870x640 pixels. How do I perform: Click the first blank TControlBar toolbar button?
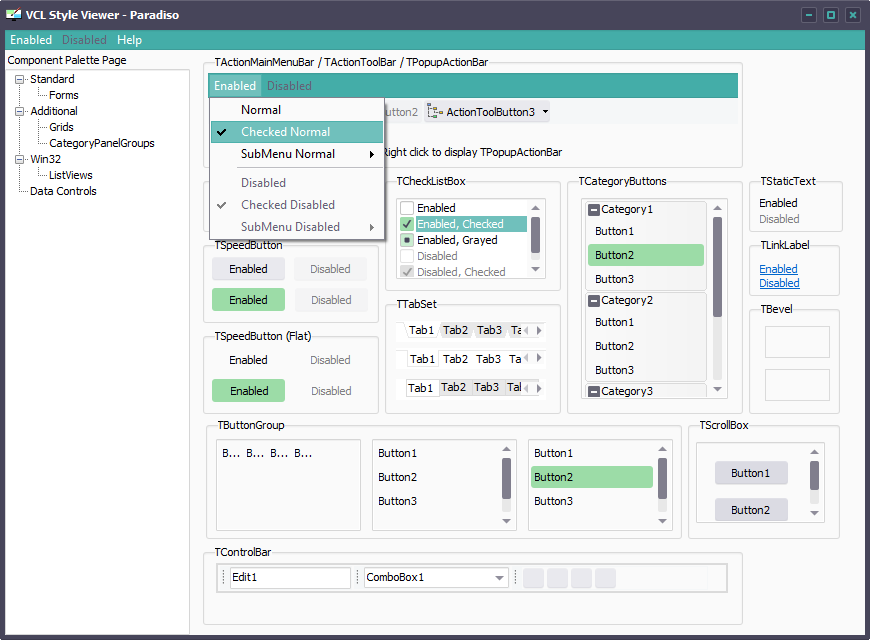point(533,578)
